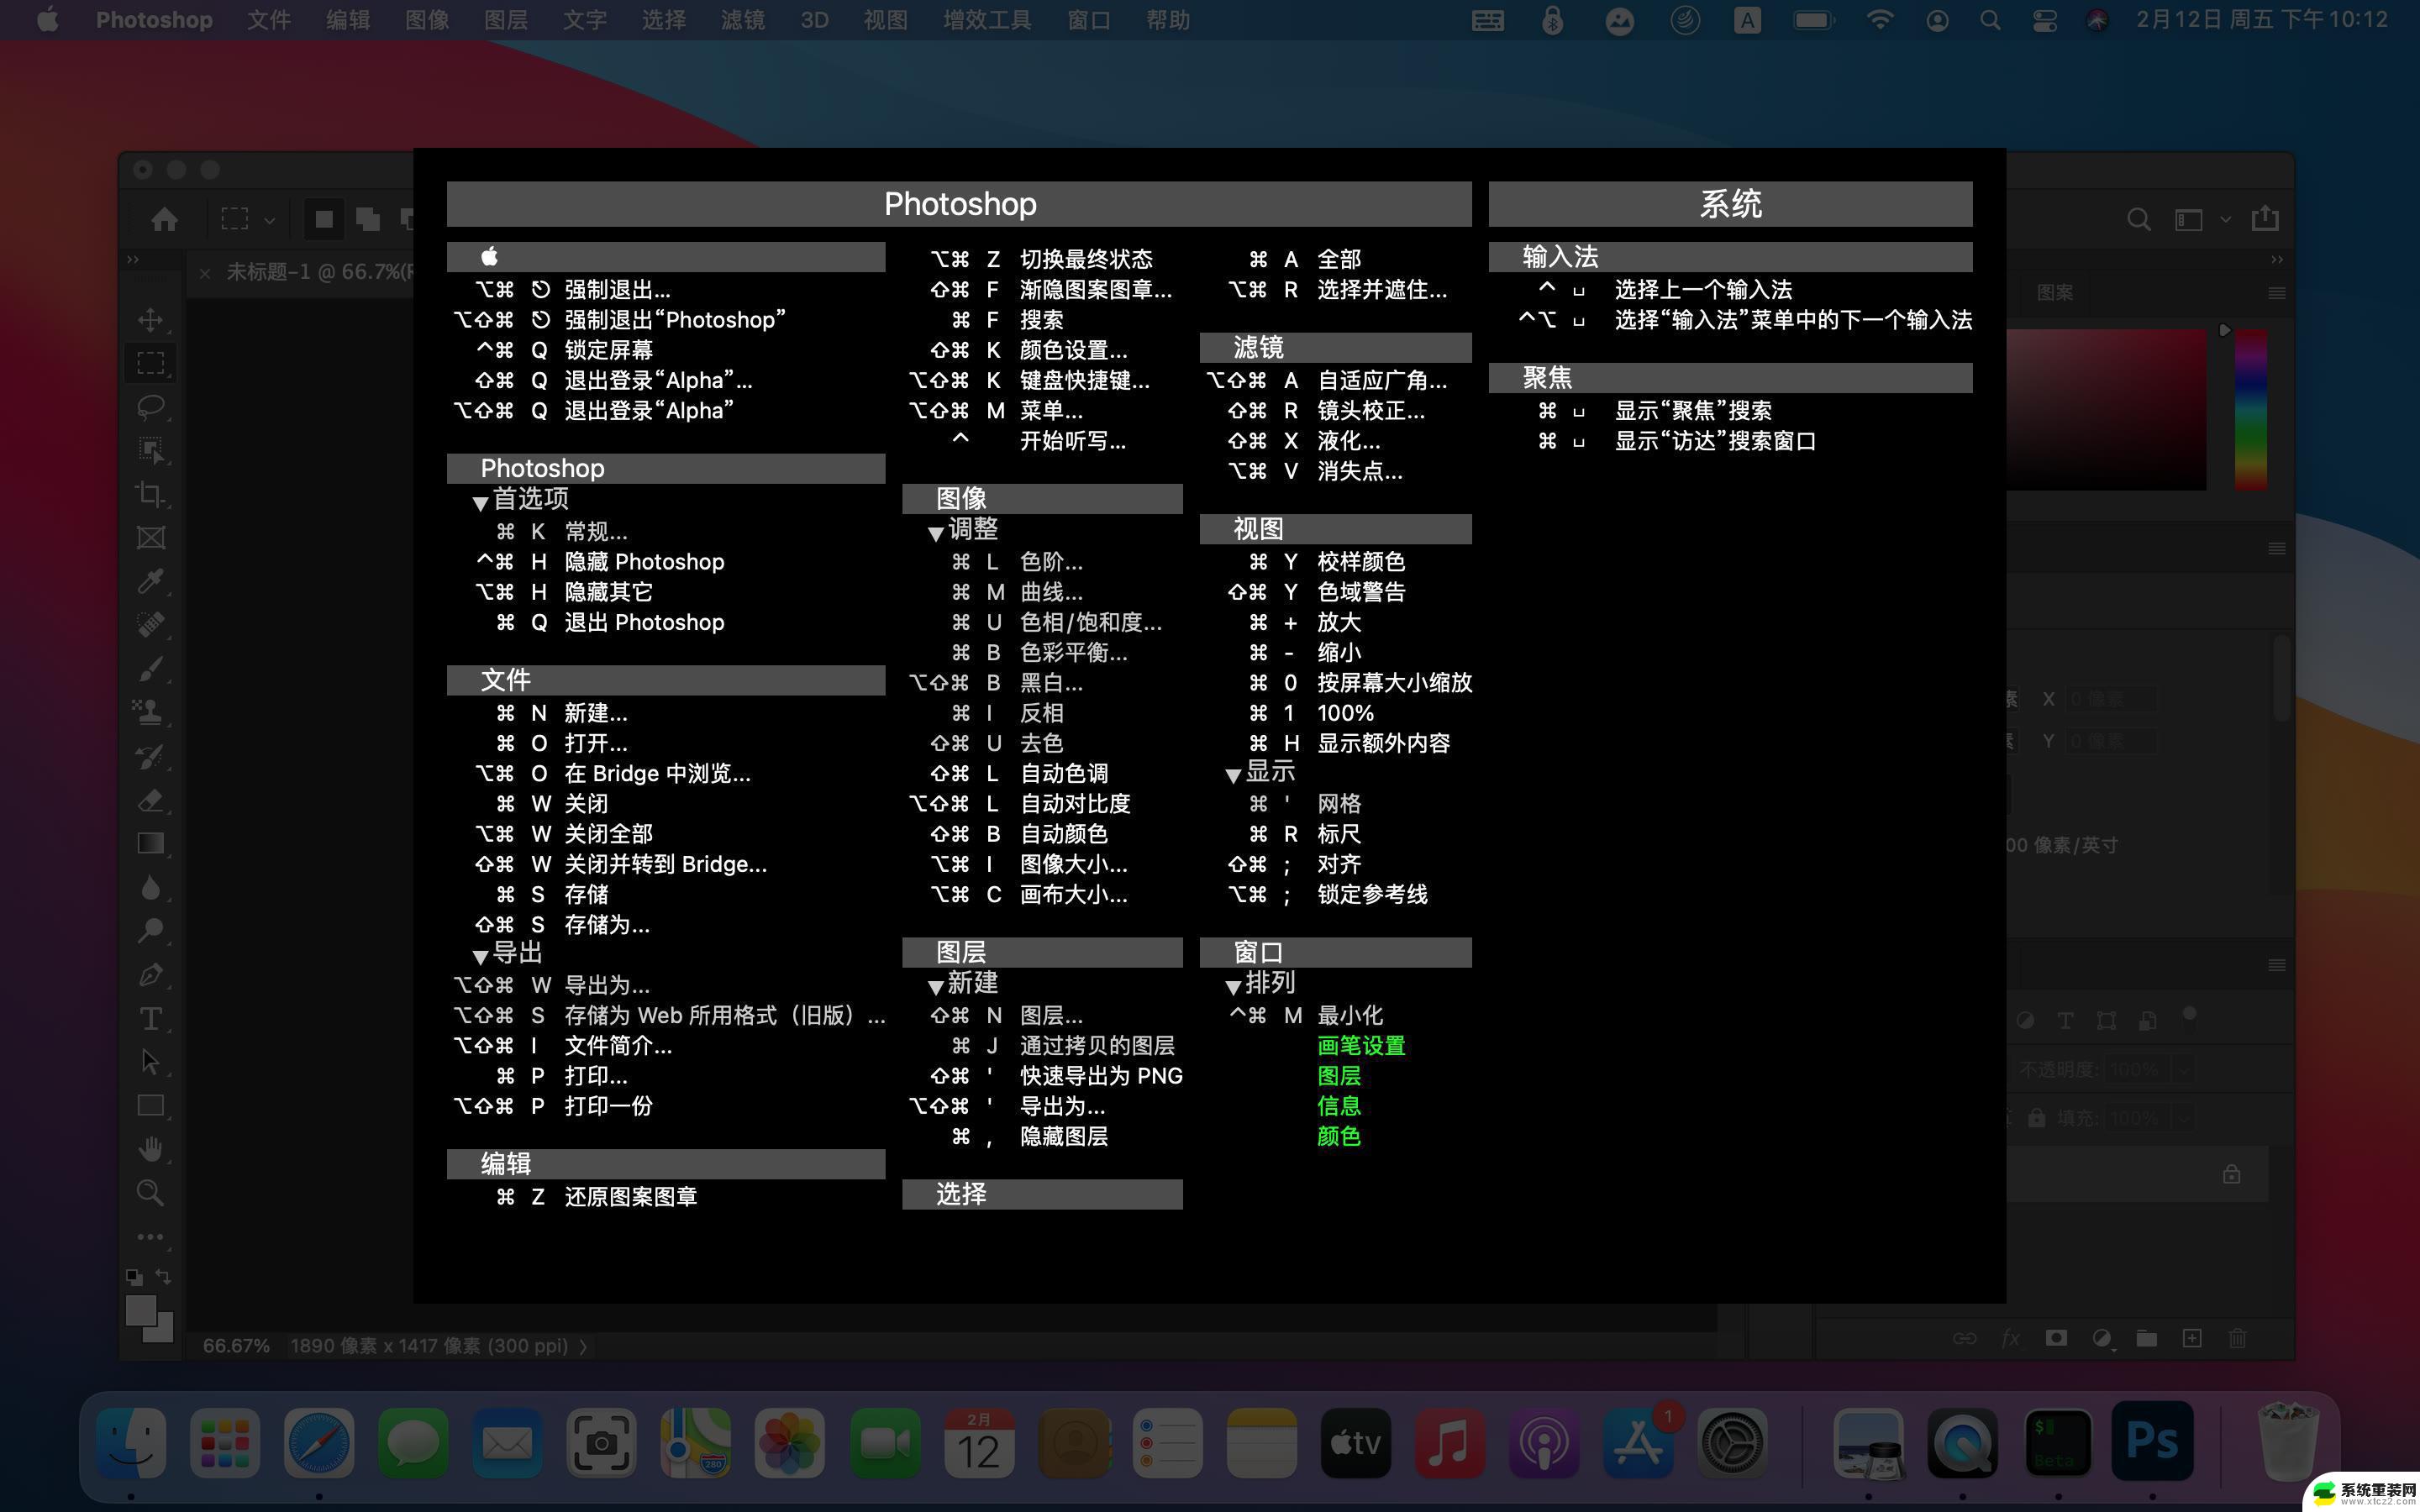Click the 颜色 green entry
This screenshot has height=1512, width=2420.
pyautogui.click(x=1339, y=1136)
